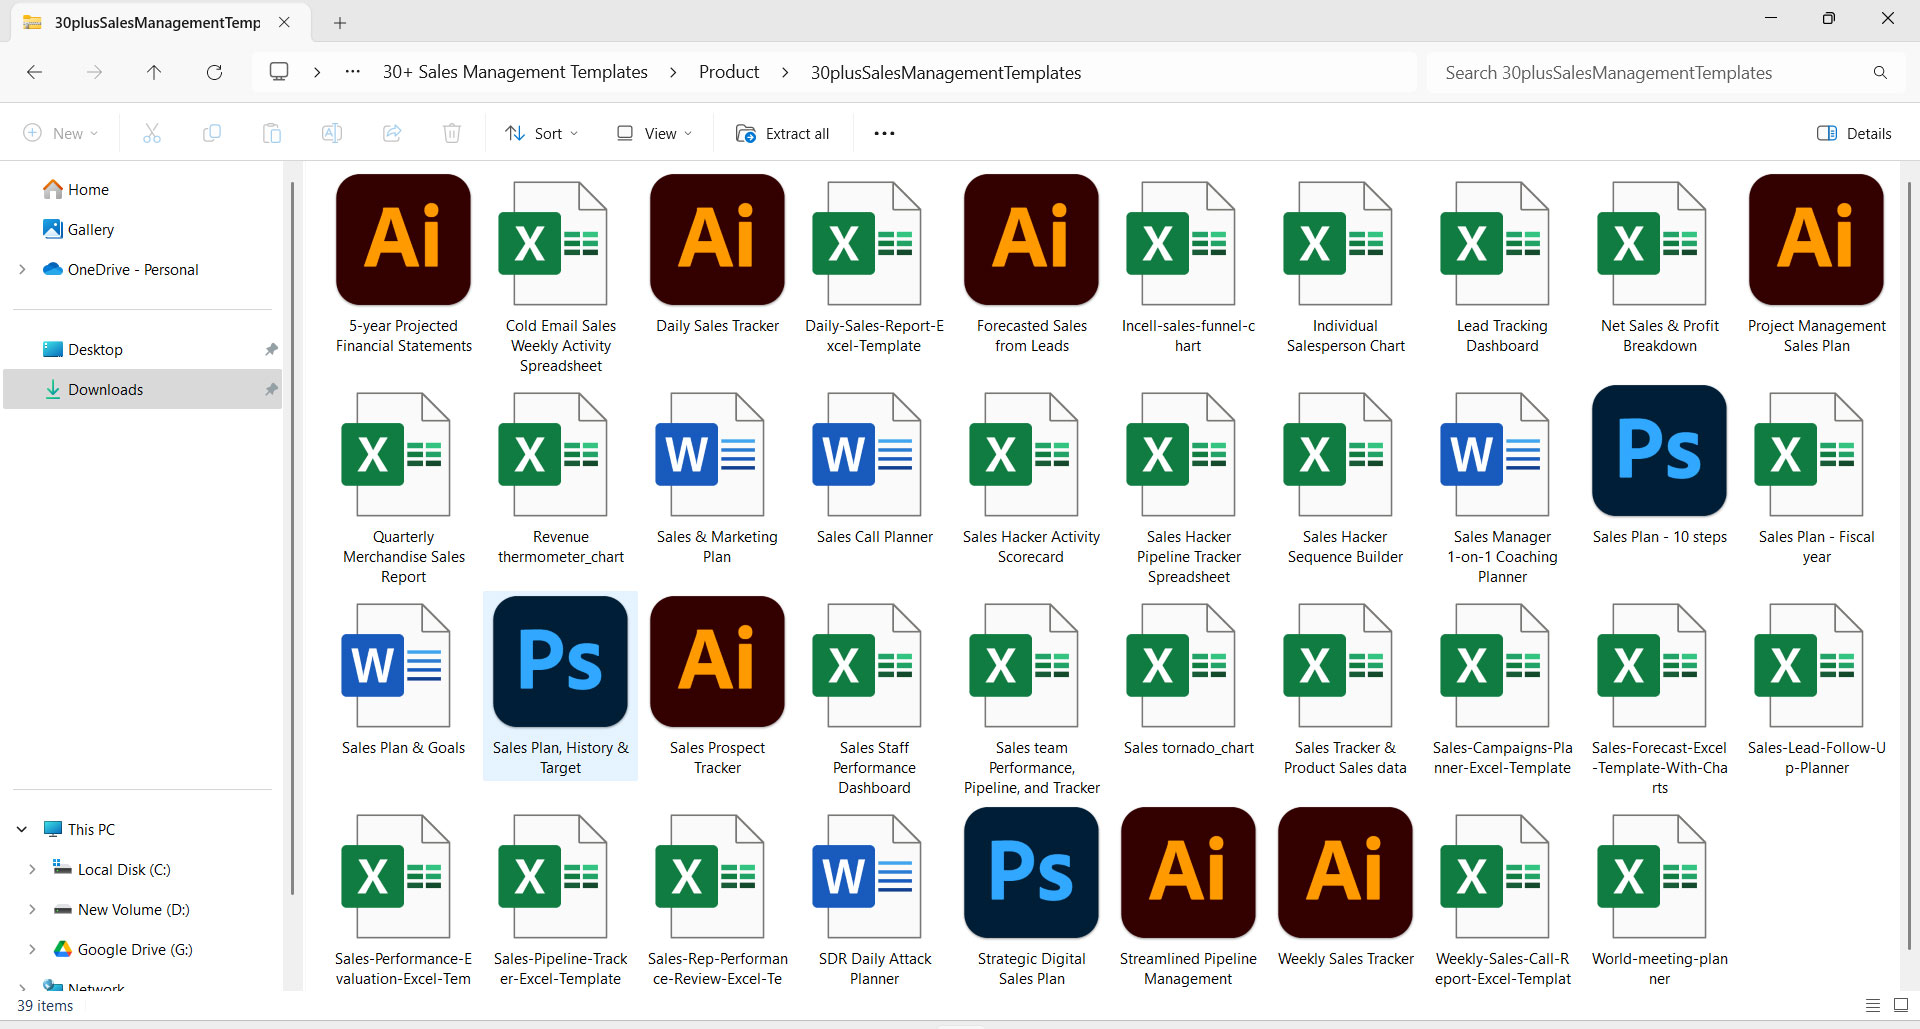Switch to details list view in status bar

[x=1873, y=1006]
